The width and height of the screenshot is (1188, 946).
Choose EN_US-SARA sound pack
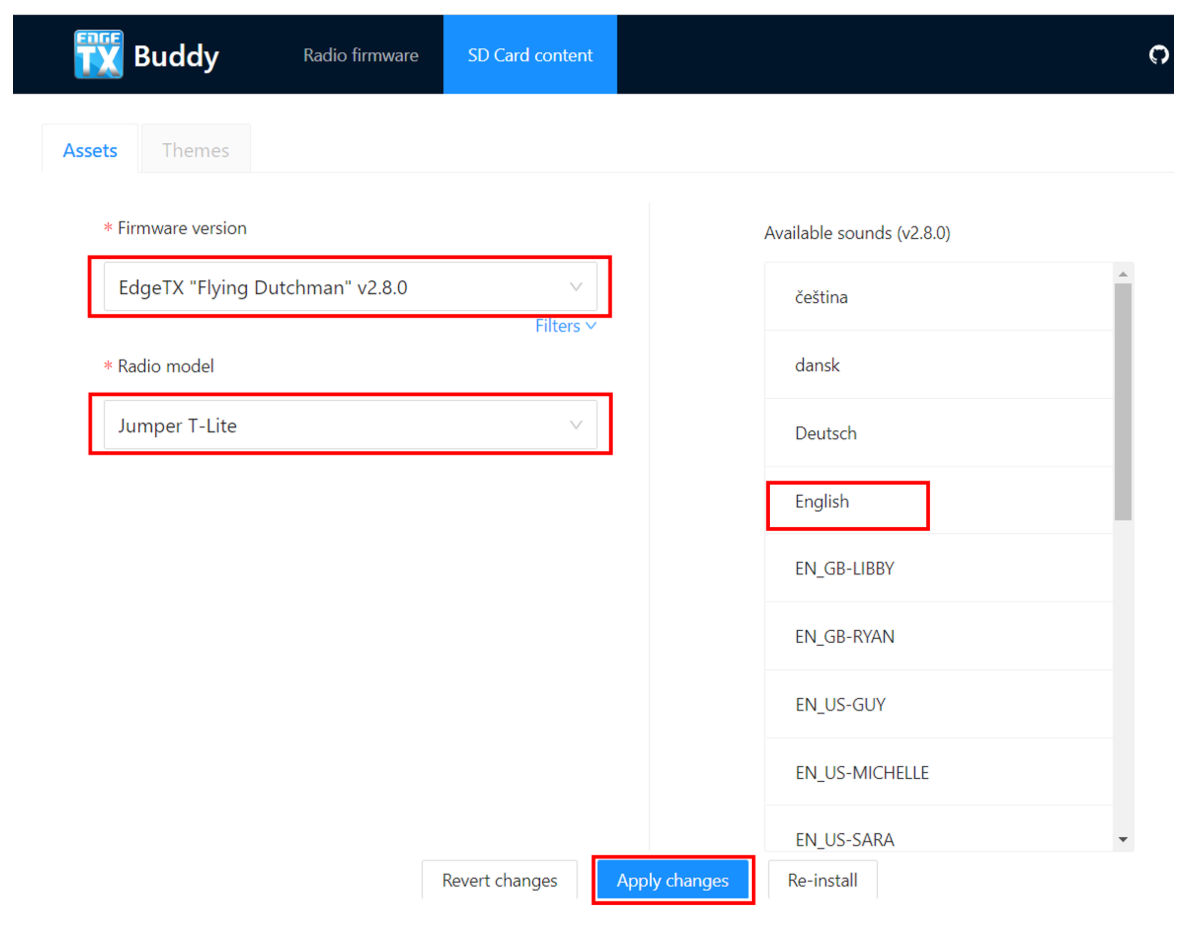pyautogui.click(x=939, y=829)
